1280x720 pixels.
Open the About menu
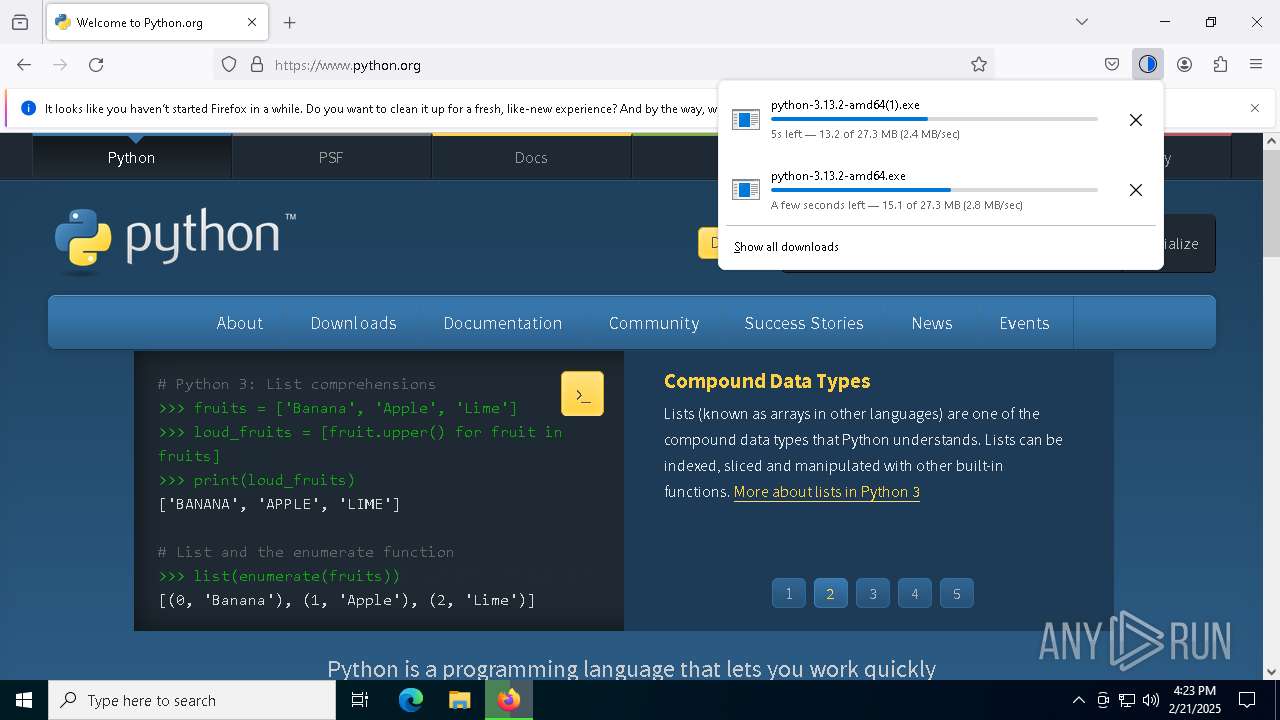tap(240, 323)
